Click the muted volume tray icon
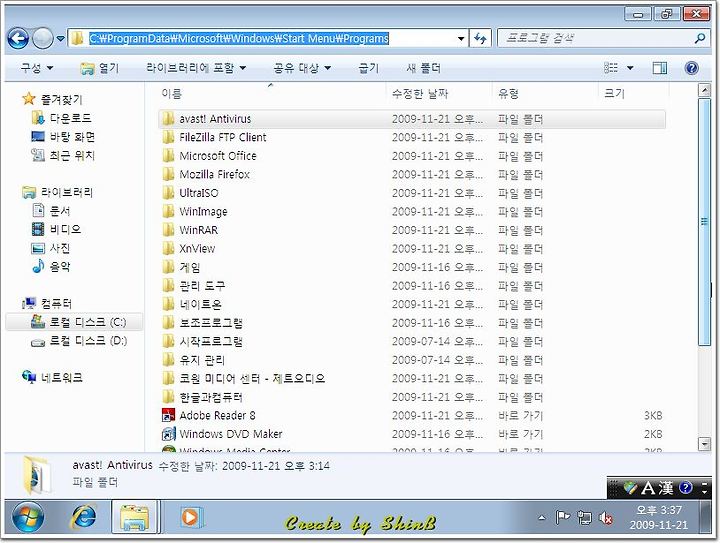The width and height of the screenshot is (720, 543). 606,518
